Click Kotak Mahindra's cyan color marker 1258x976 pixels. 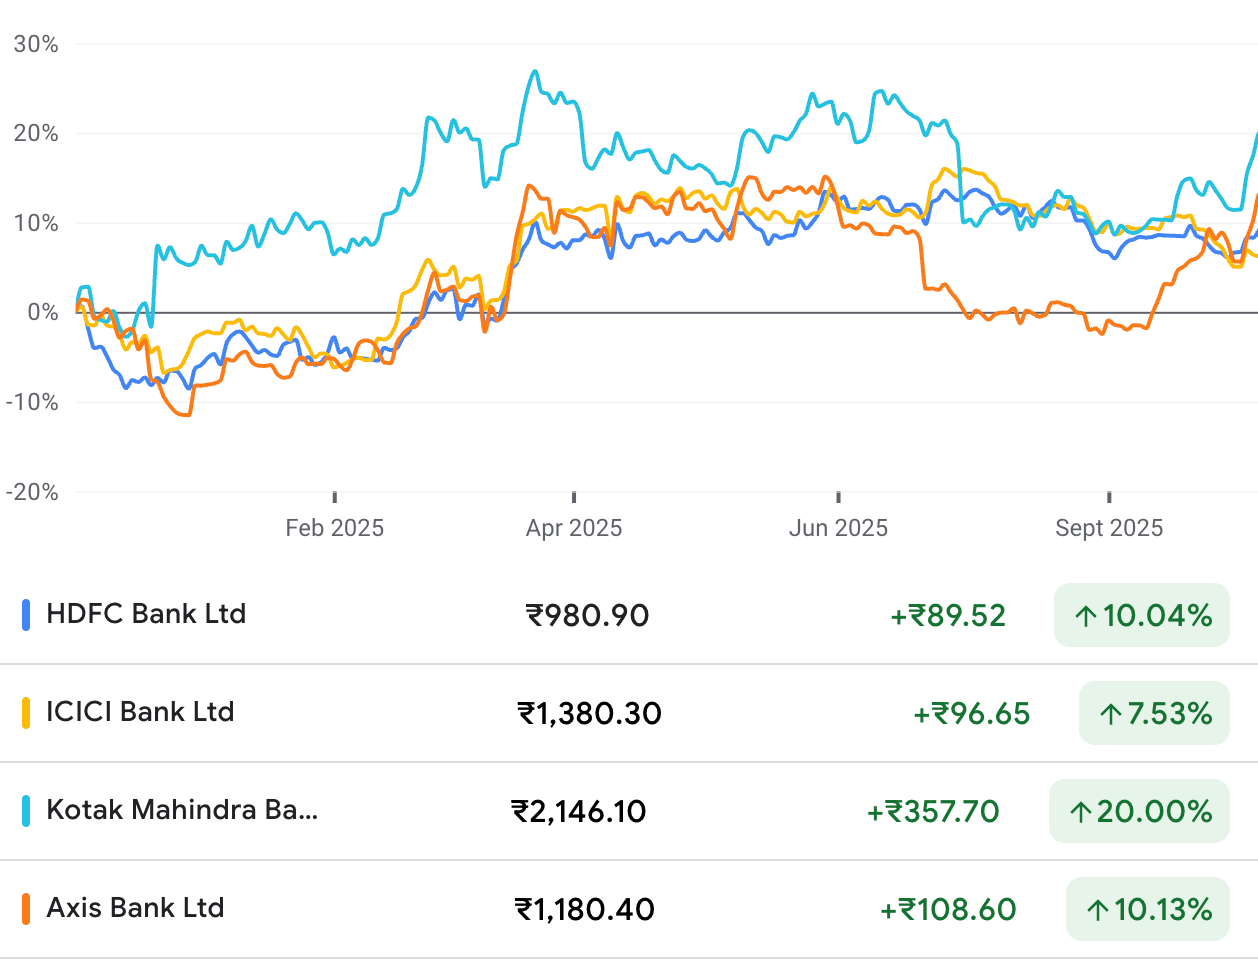coord(26,810)
